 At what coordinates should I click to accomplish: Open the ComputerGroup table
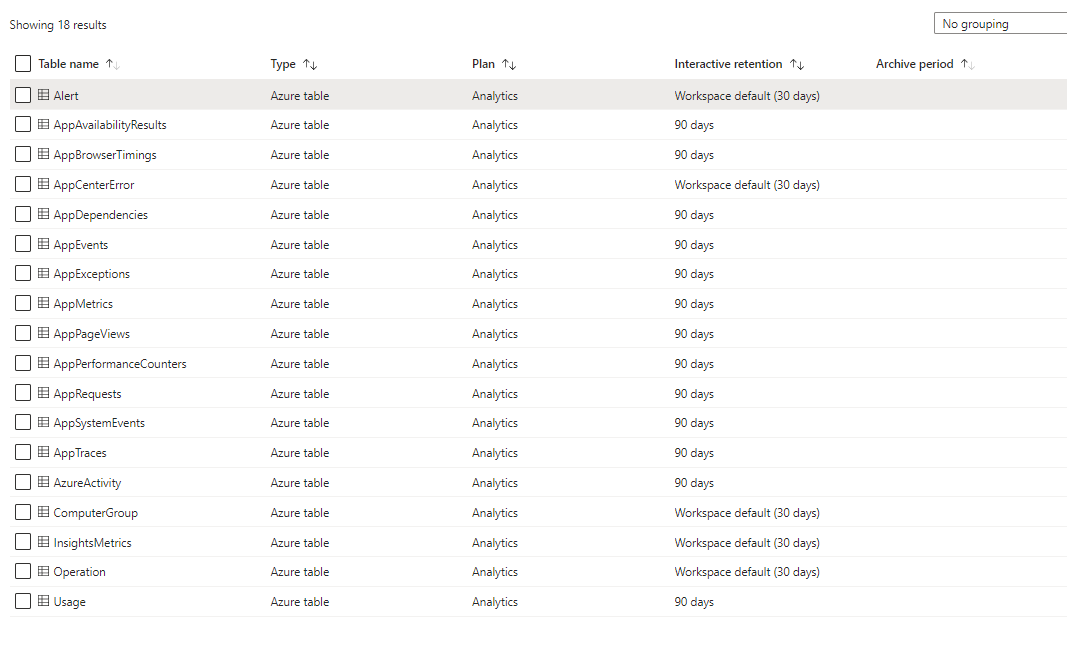pos(95,513)
